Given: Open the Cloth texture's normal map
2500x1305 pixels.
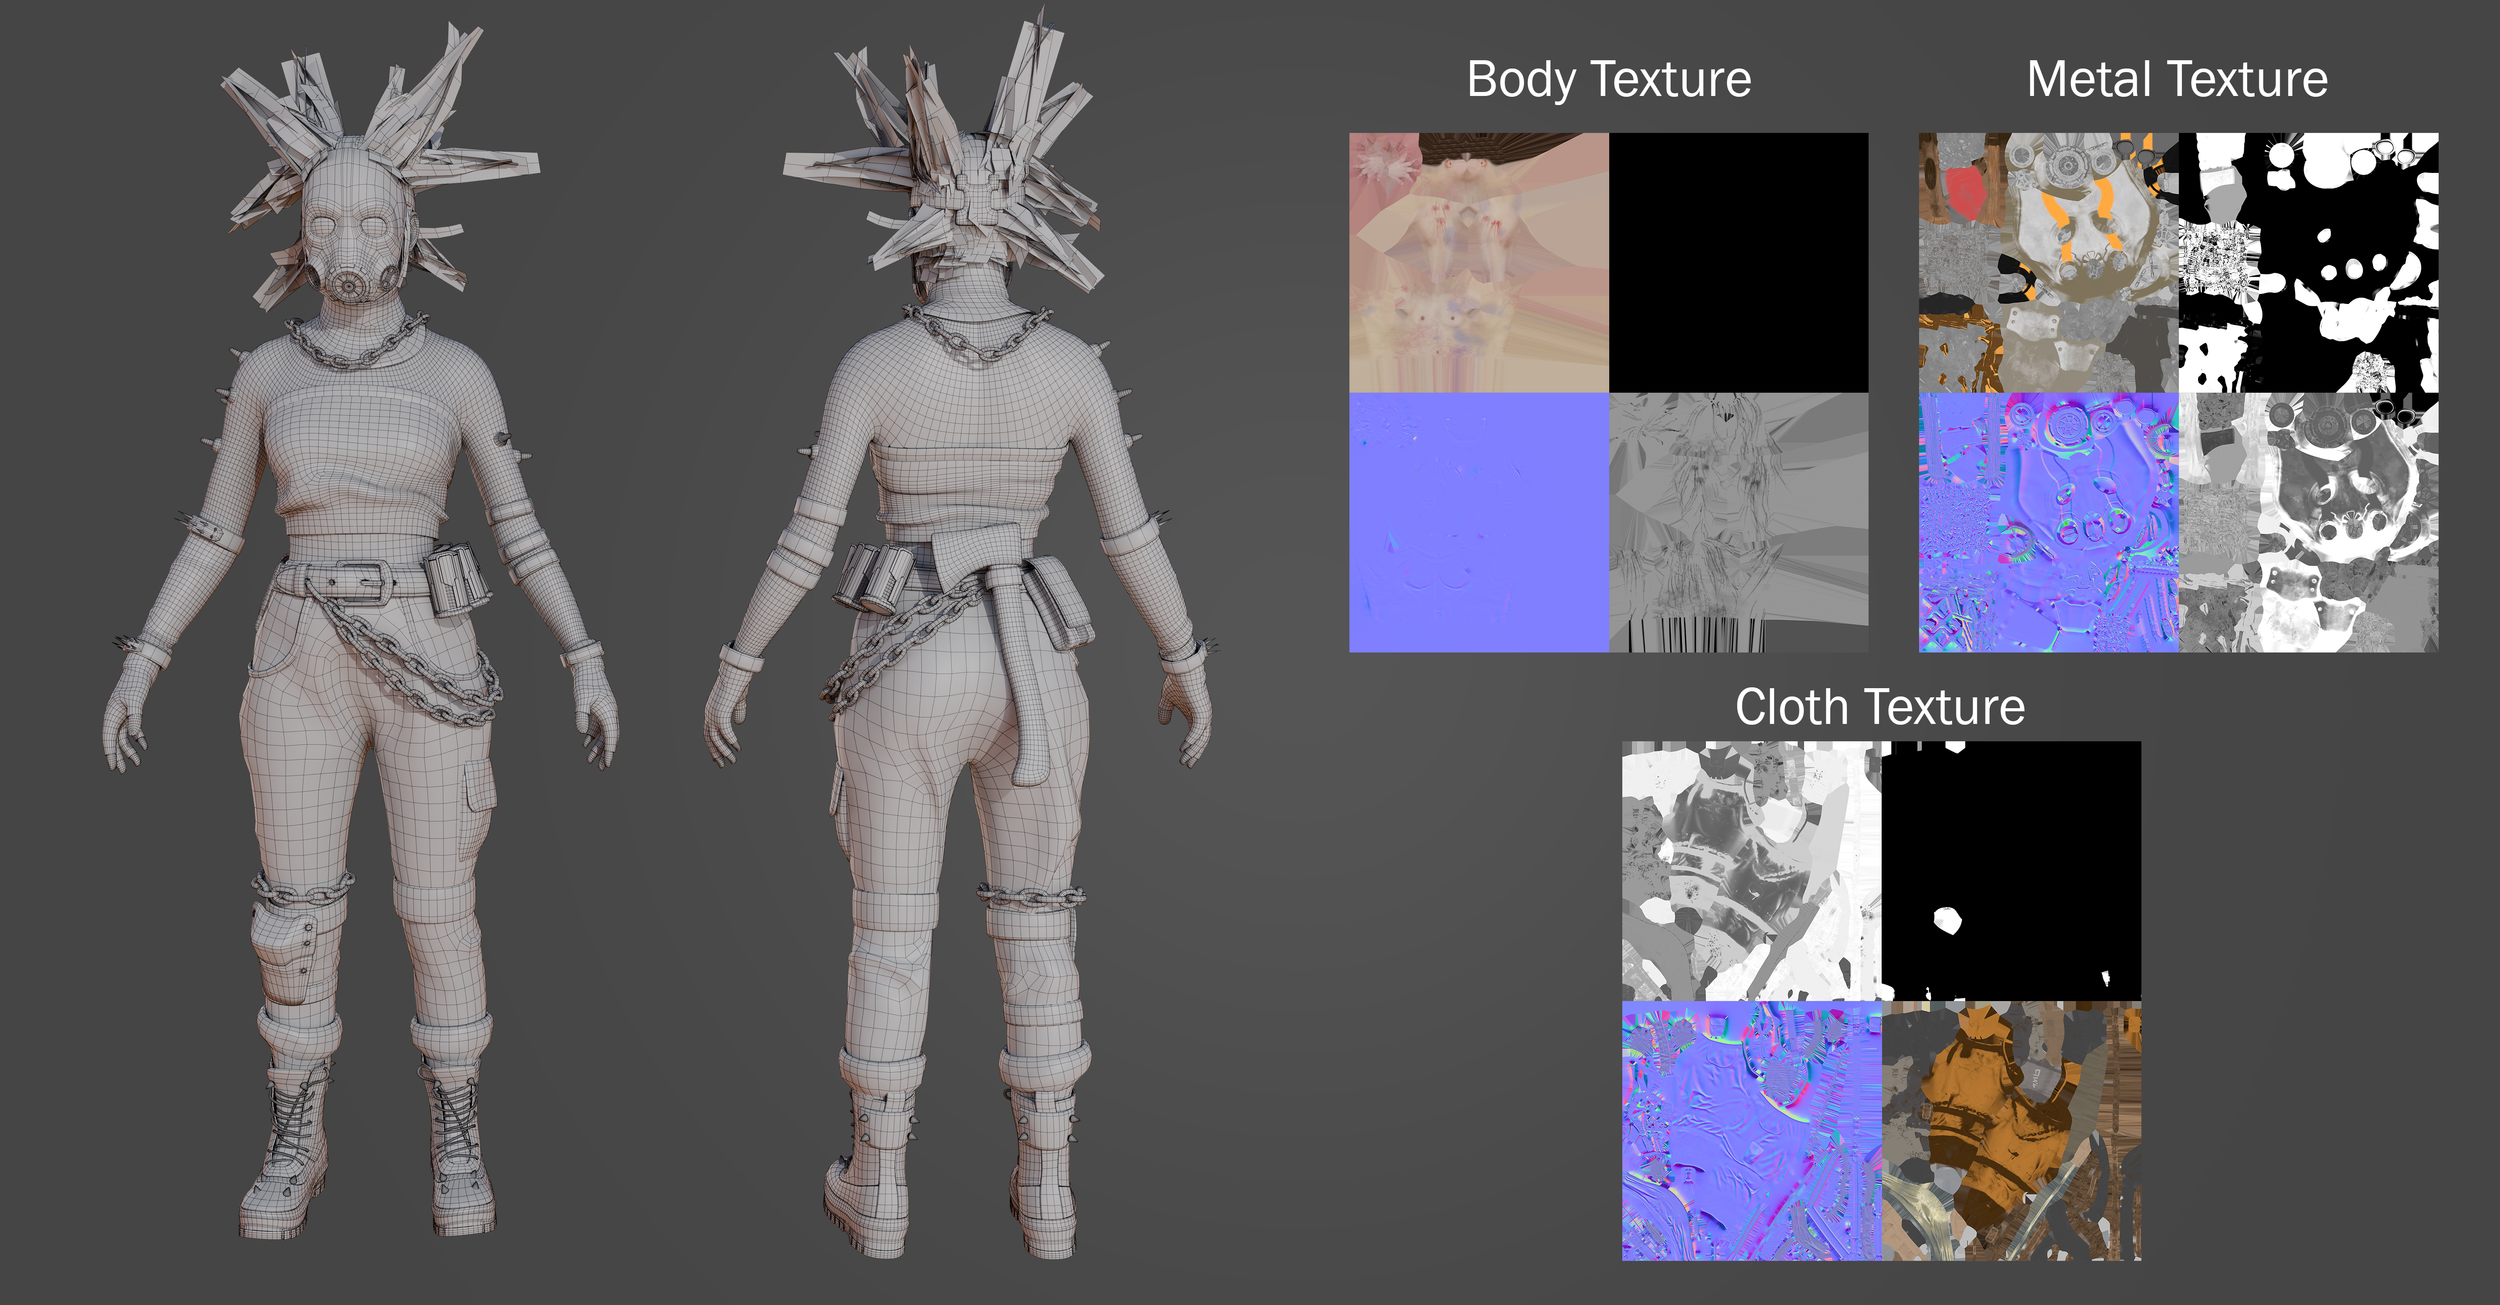Looking at the screenshot, I should [1751, 1130].
